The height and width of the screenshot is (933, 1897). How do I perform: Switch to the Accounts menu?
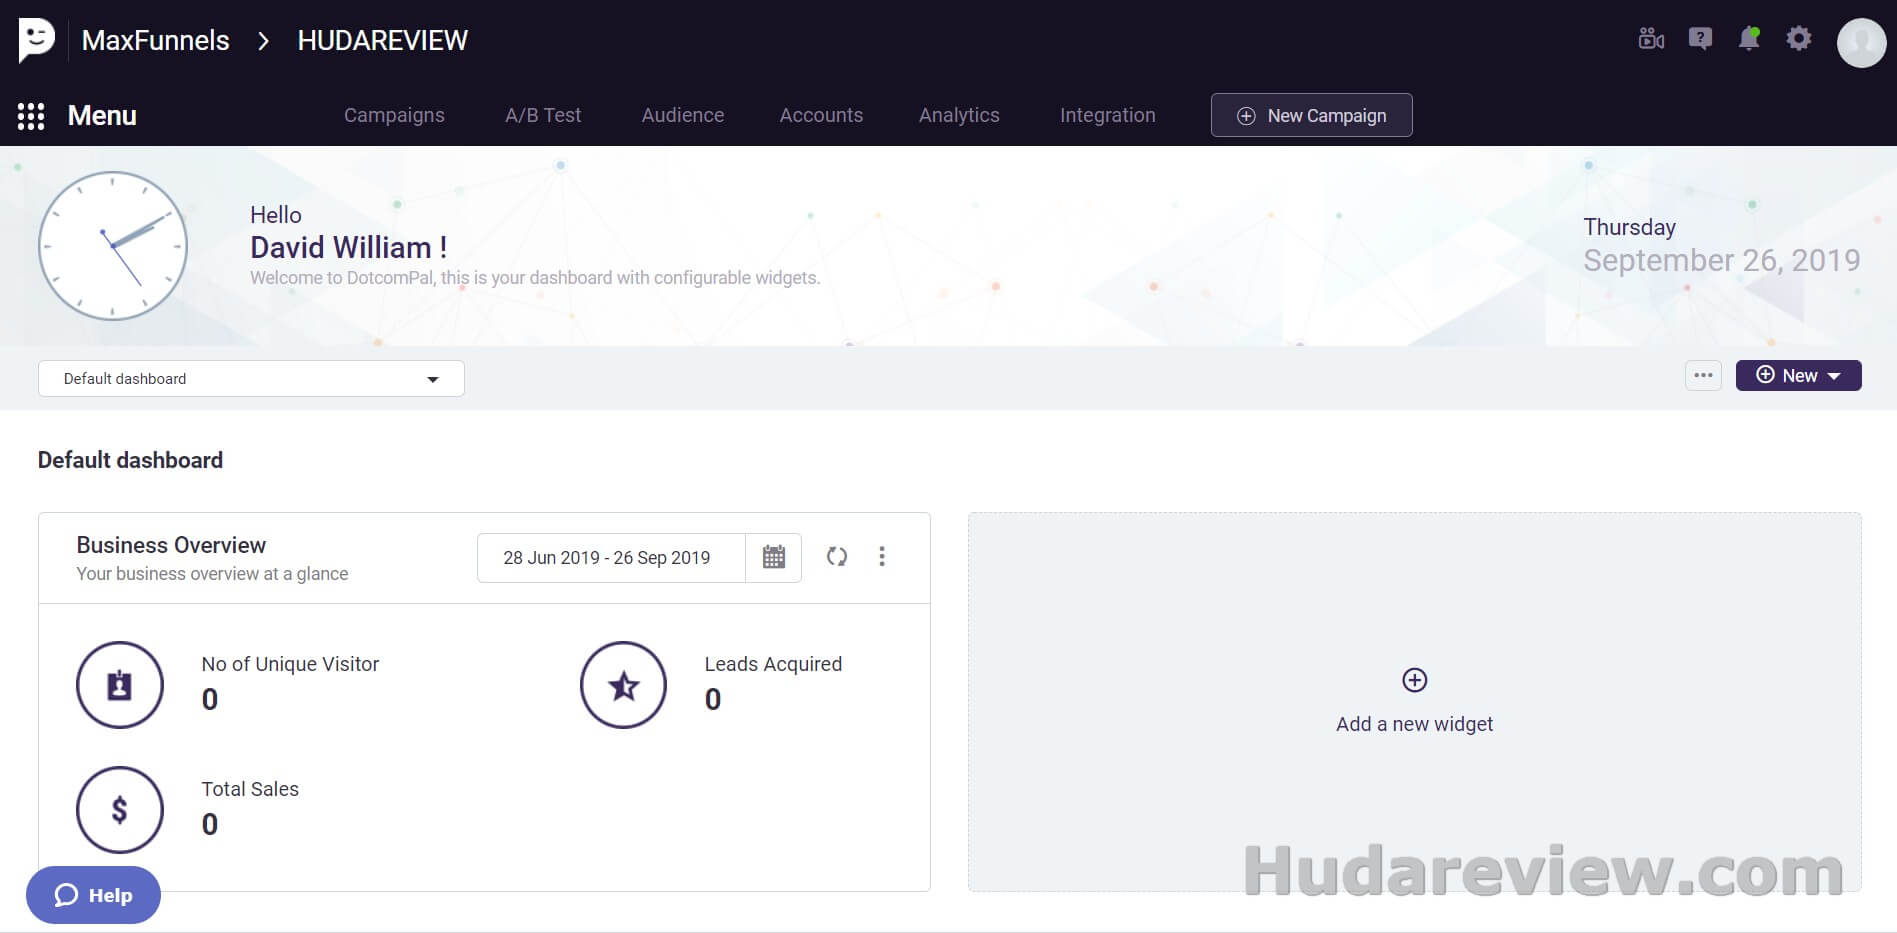[x=821, y=115]
